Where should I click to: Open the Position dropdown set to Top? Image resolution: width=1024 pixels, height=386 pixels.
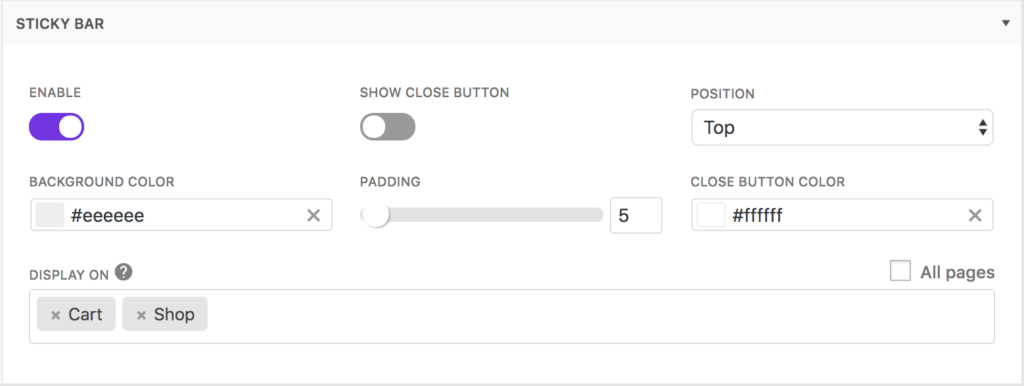coord(842,127)
